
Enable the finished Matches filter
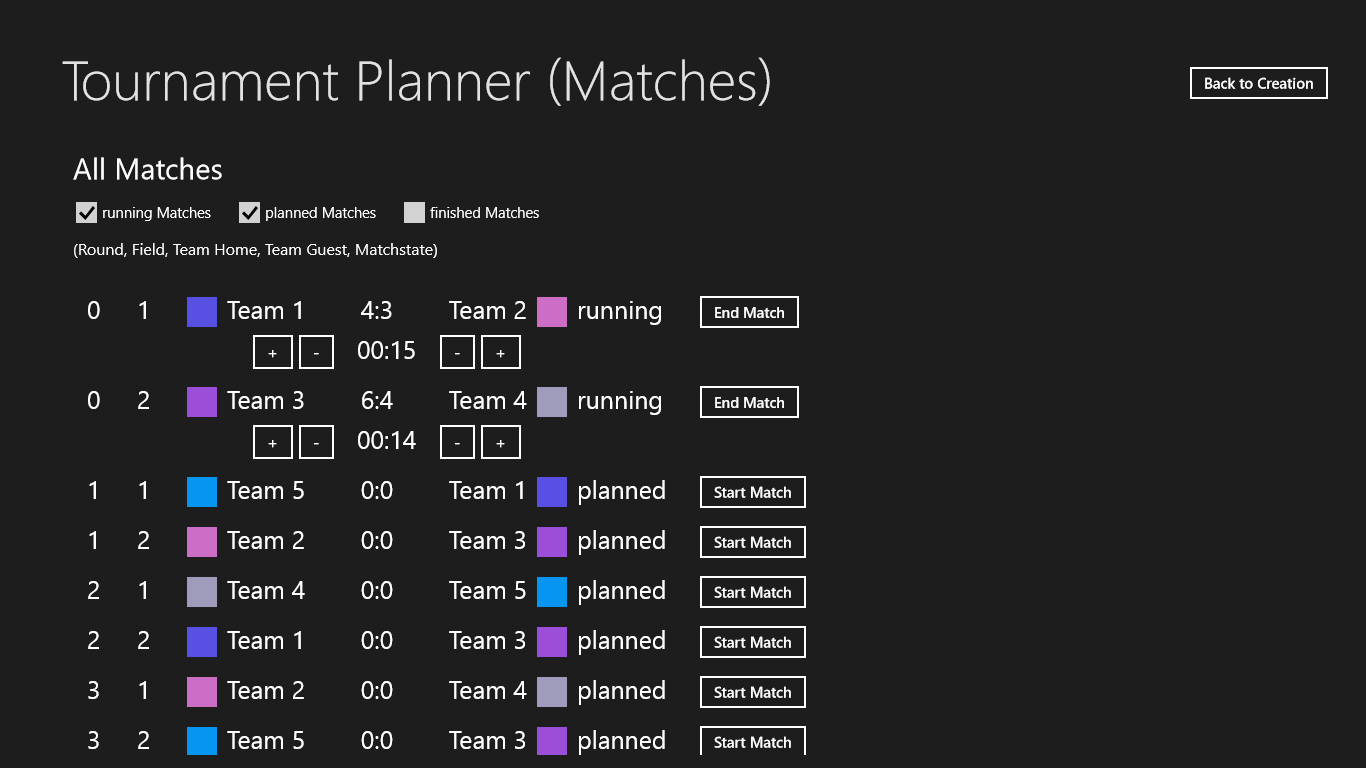(415, 212)
